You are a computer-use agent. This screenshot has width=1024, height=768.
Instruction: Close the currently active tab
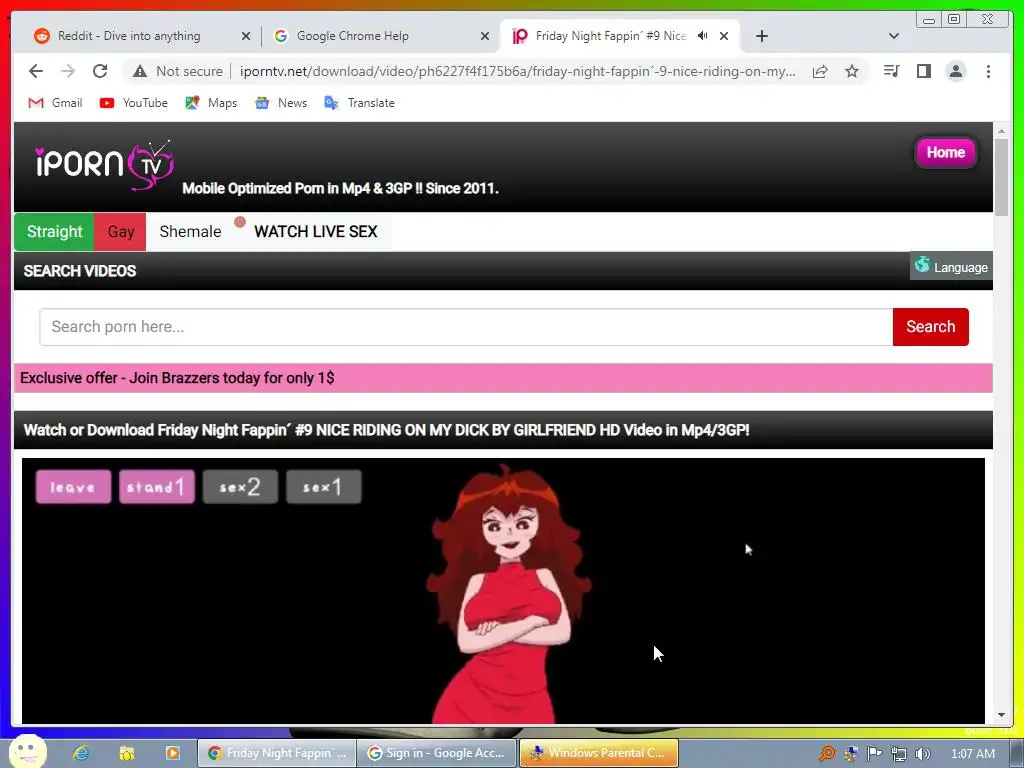724,36
